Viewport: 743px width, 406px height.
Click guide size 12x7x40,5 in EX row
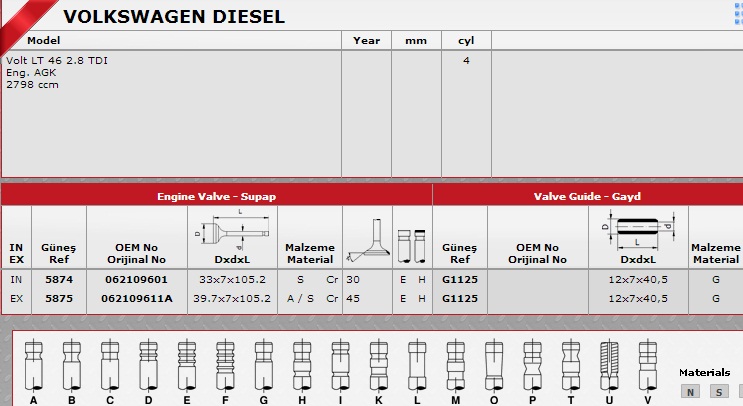point(638,298)
